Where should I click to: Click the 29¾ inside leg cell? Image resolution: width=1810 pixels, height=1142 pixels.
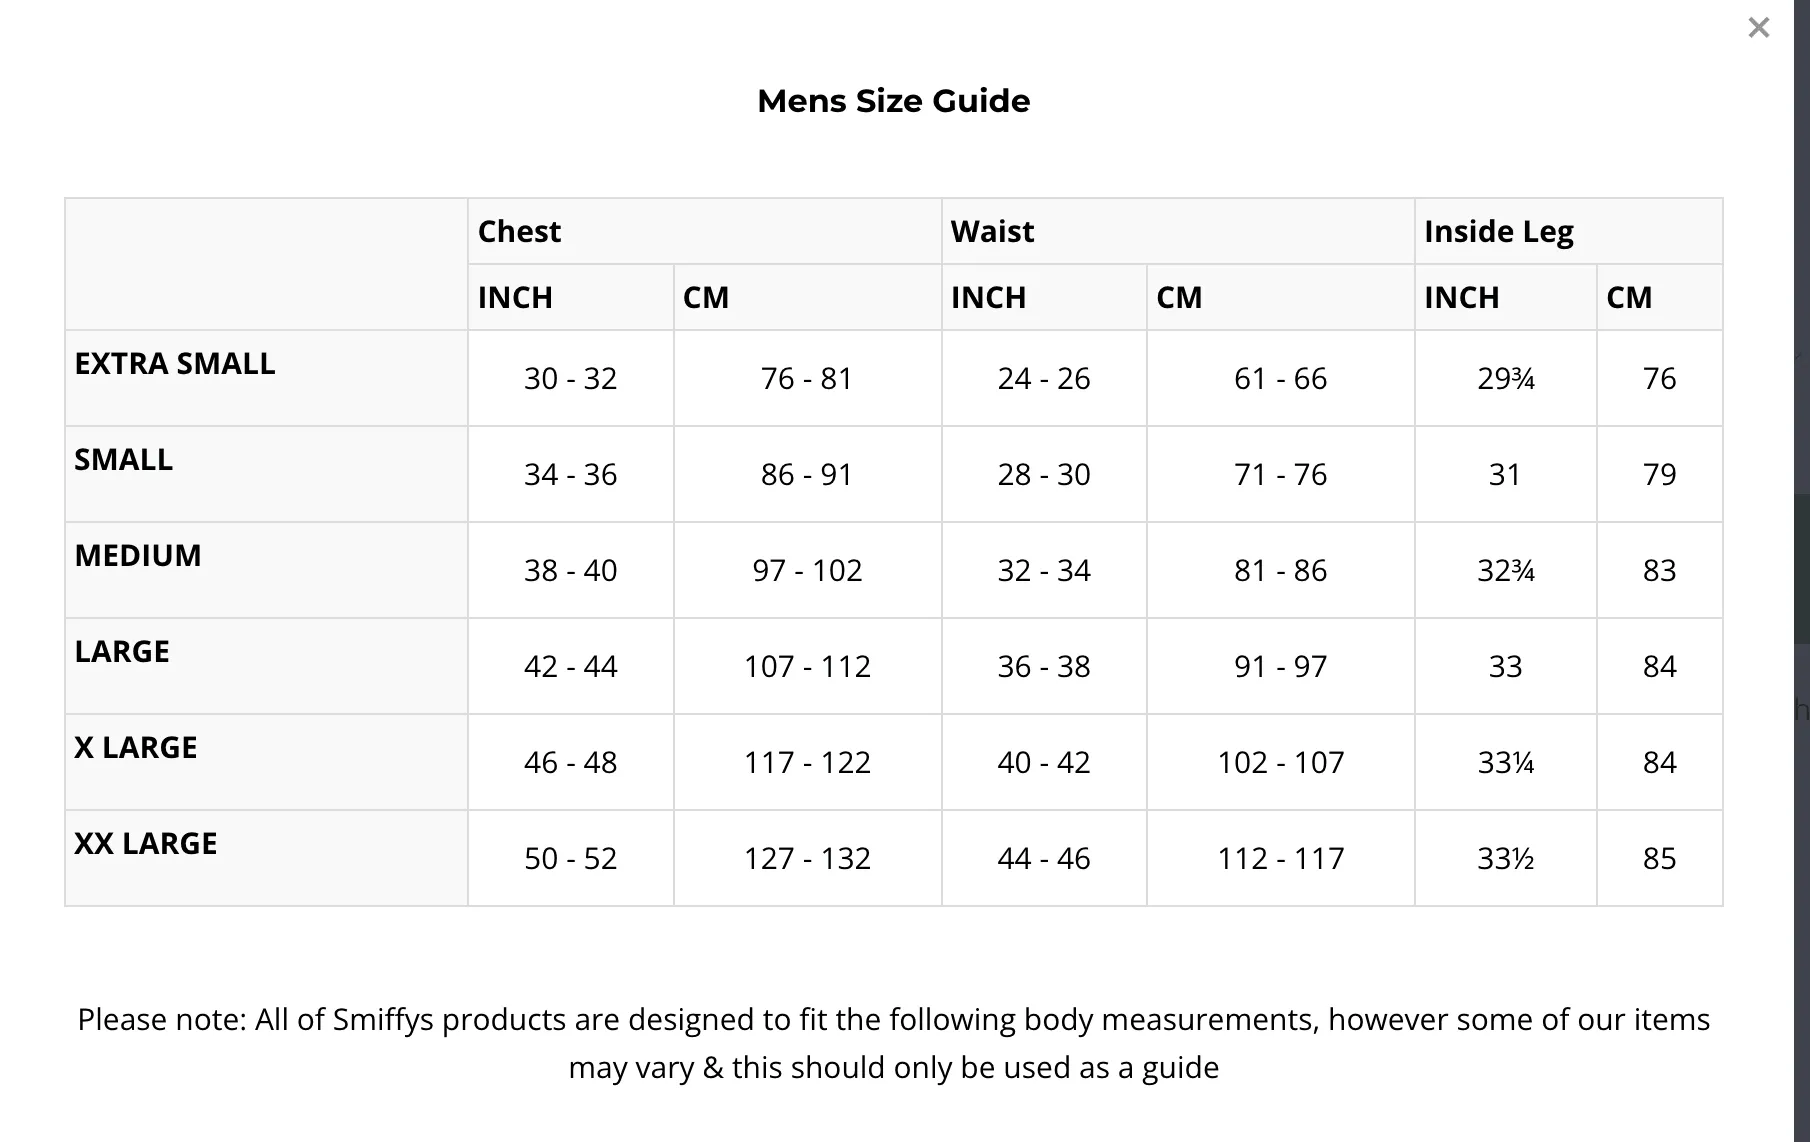tap(1506, 378)
